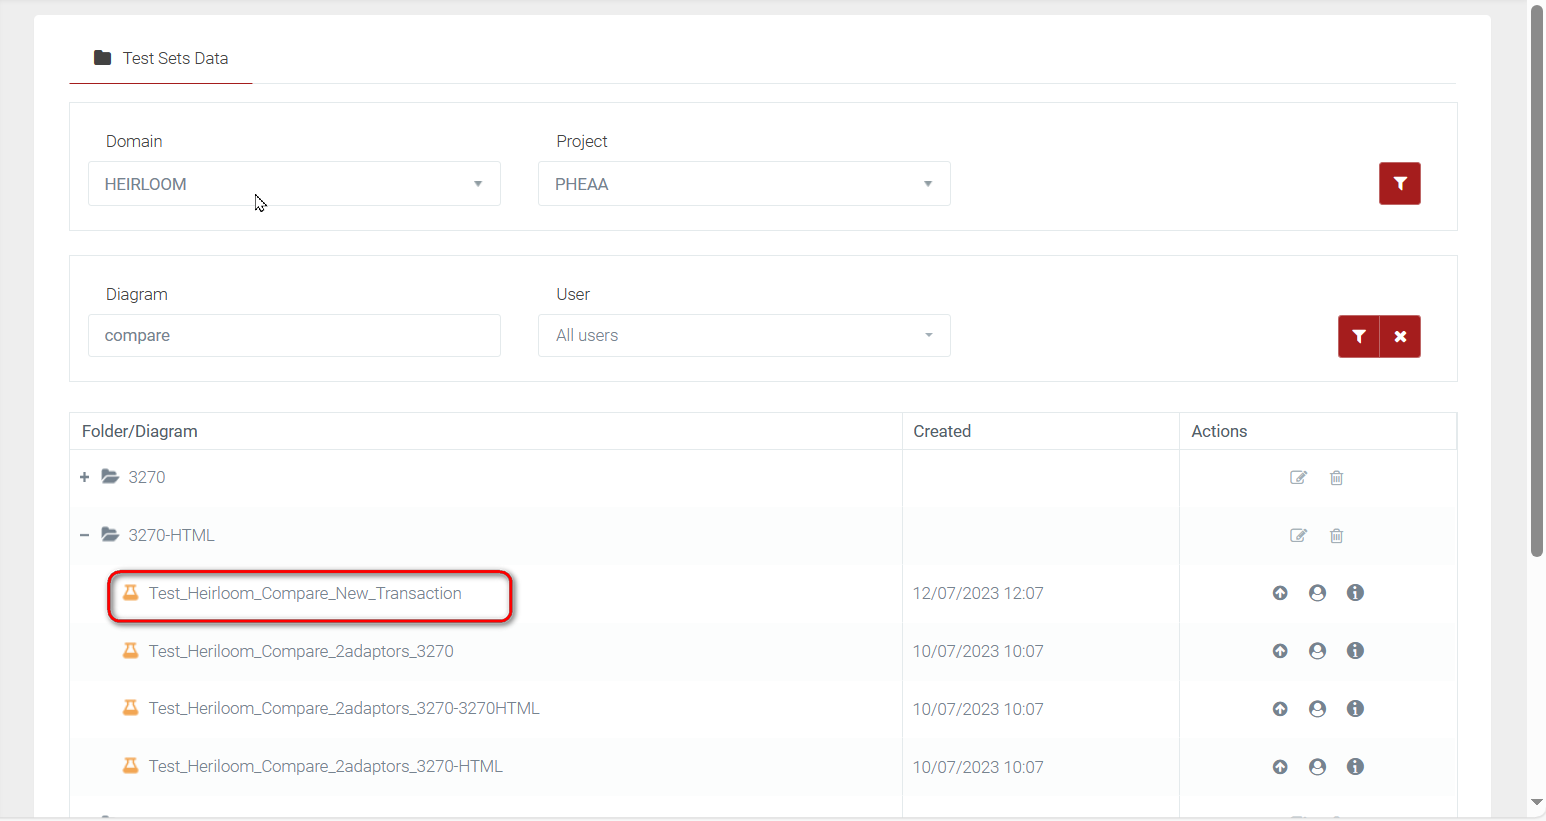Collapse the 3270-HTML folder
The width and height of the screenshot is (1546, 821).
pos(85,536)
